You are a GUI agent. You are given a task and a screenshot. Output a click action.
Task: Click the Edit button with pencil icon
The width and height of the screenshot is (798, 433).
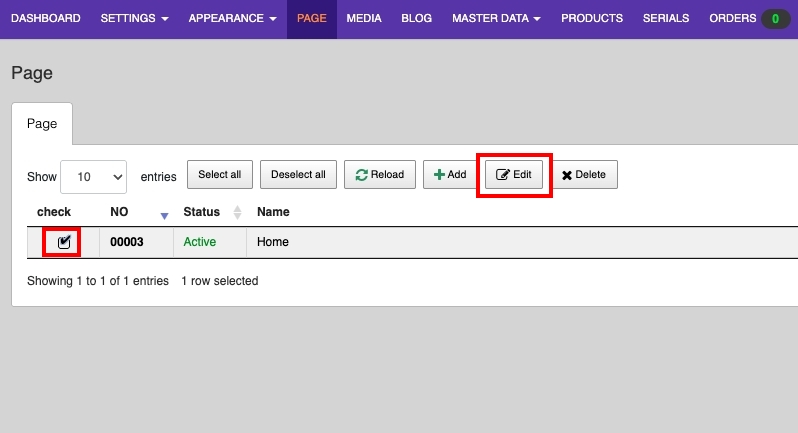(514, 175)
